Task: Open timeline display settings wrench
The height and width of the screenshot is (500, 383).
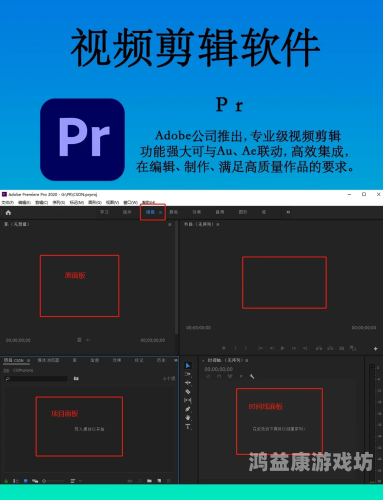Action: [x=252, y=376]
